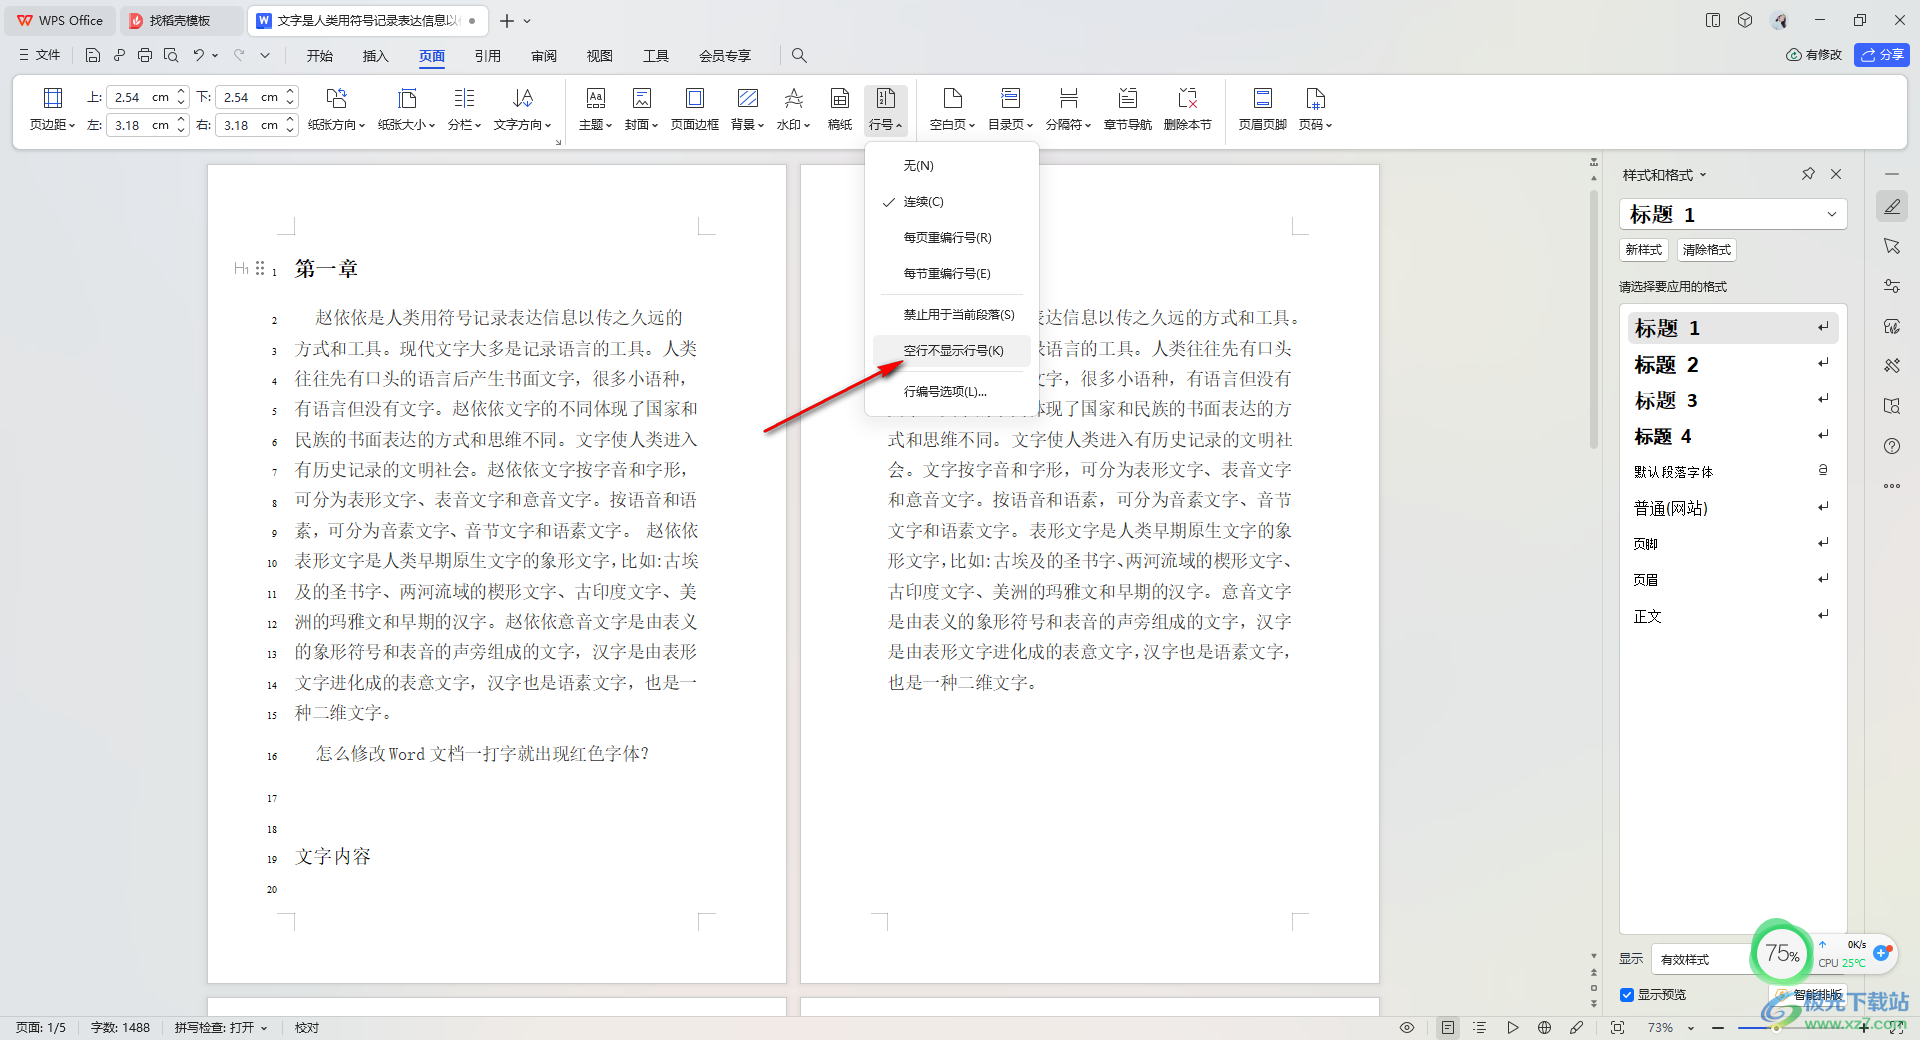The width and height of the screenshot is (1920, 1040).
Task: Toggle 禁止用于当前段落(S) option
Action: pos(952,314)
